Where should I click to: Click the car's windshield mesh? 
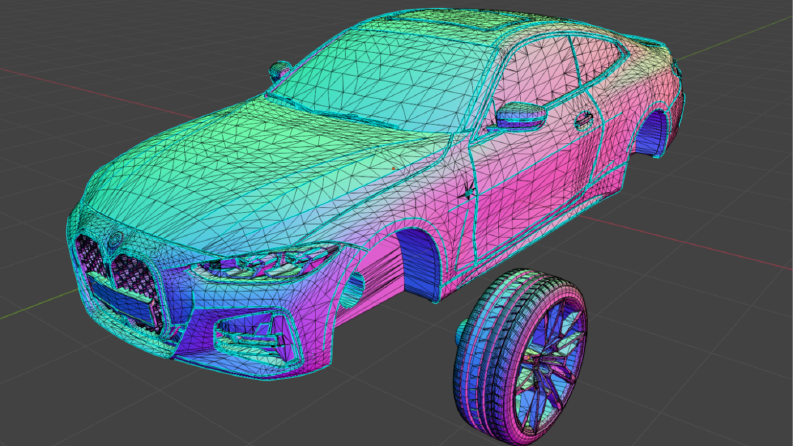(382, 81)
